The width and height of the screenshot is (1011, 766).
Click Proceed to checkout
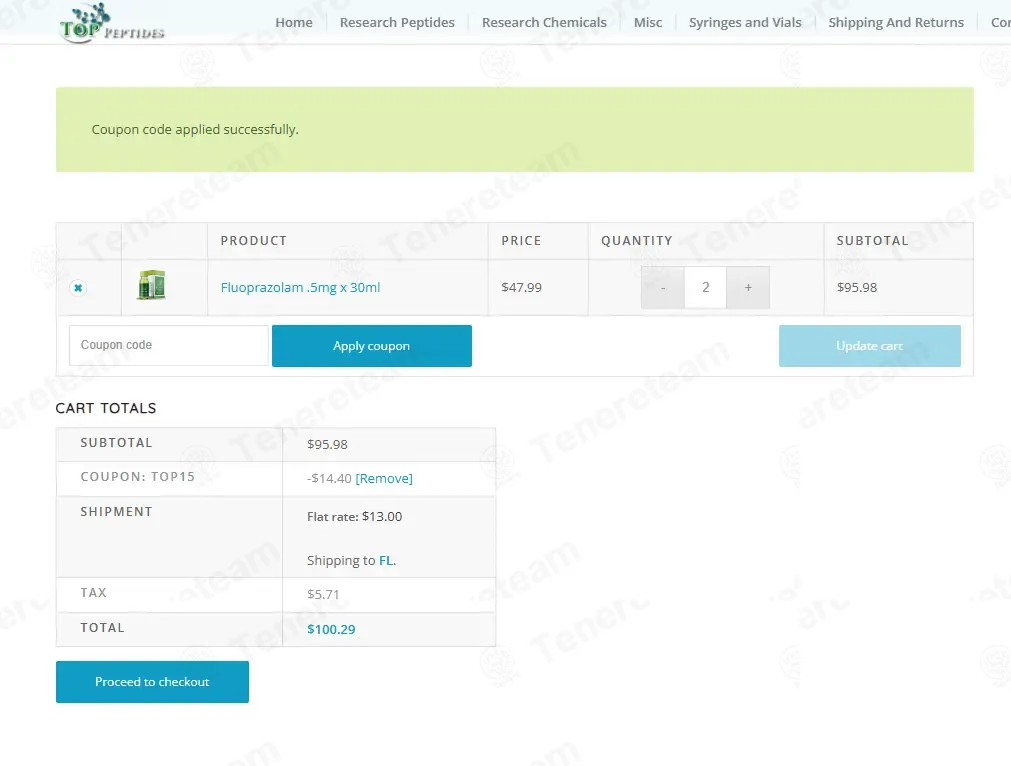point(152,682)
